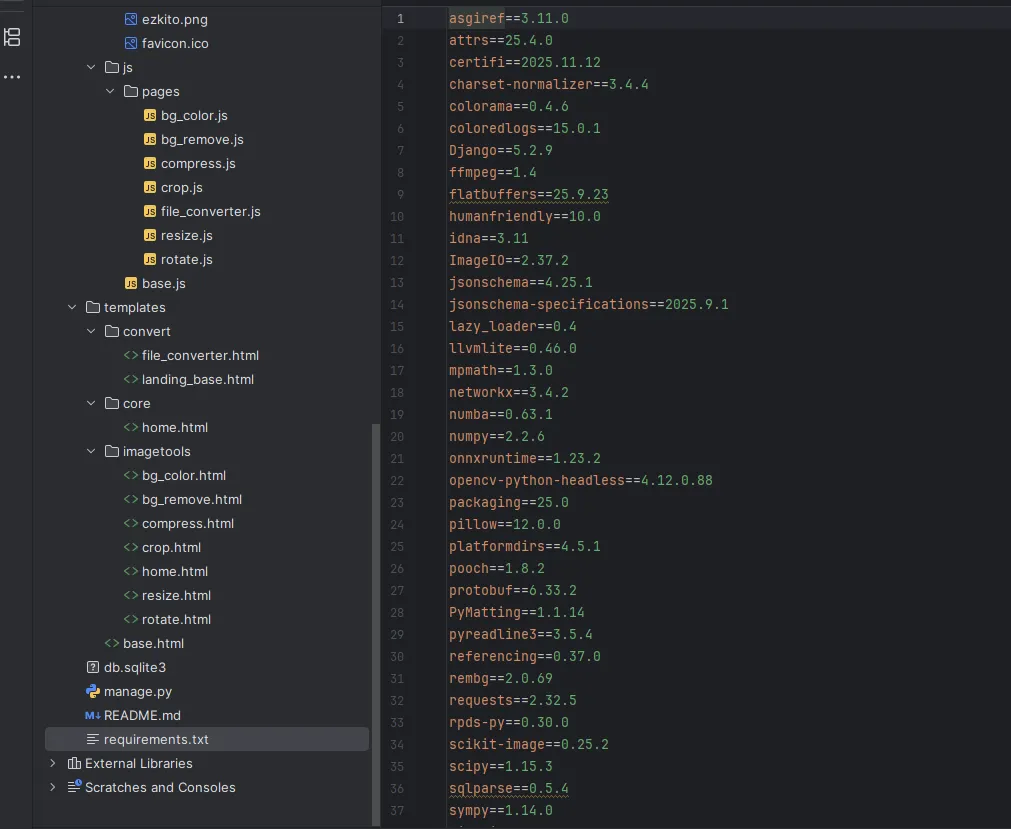This screenshot has height=829, width=1011.
Task: Select requirements.txt in the project tree
Action: (156, 739)
